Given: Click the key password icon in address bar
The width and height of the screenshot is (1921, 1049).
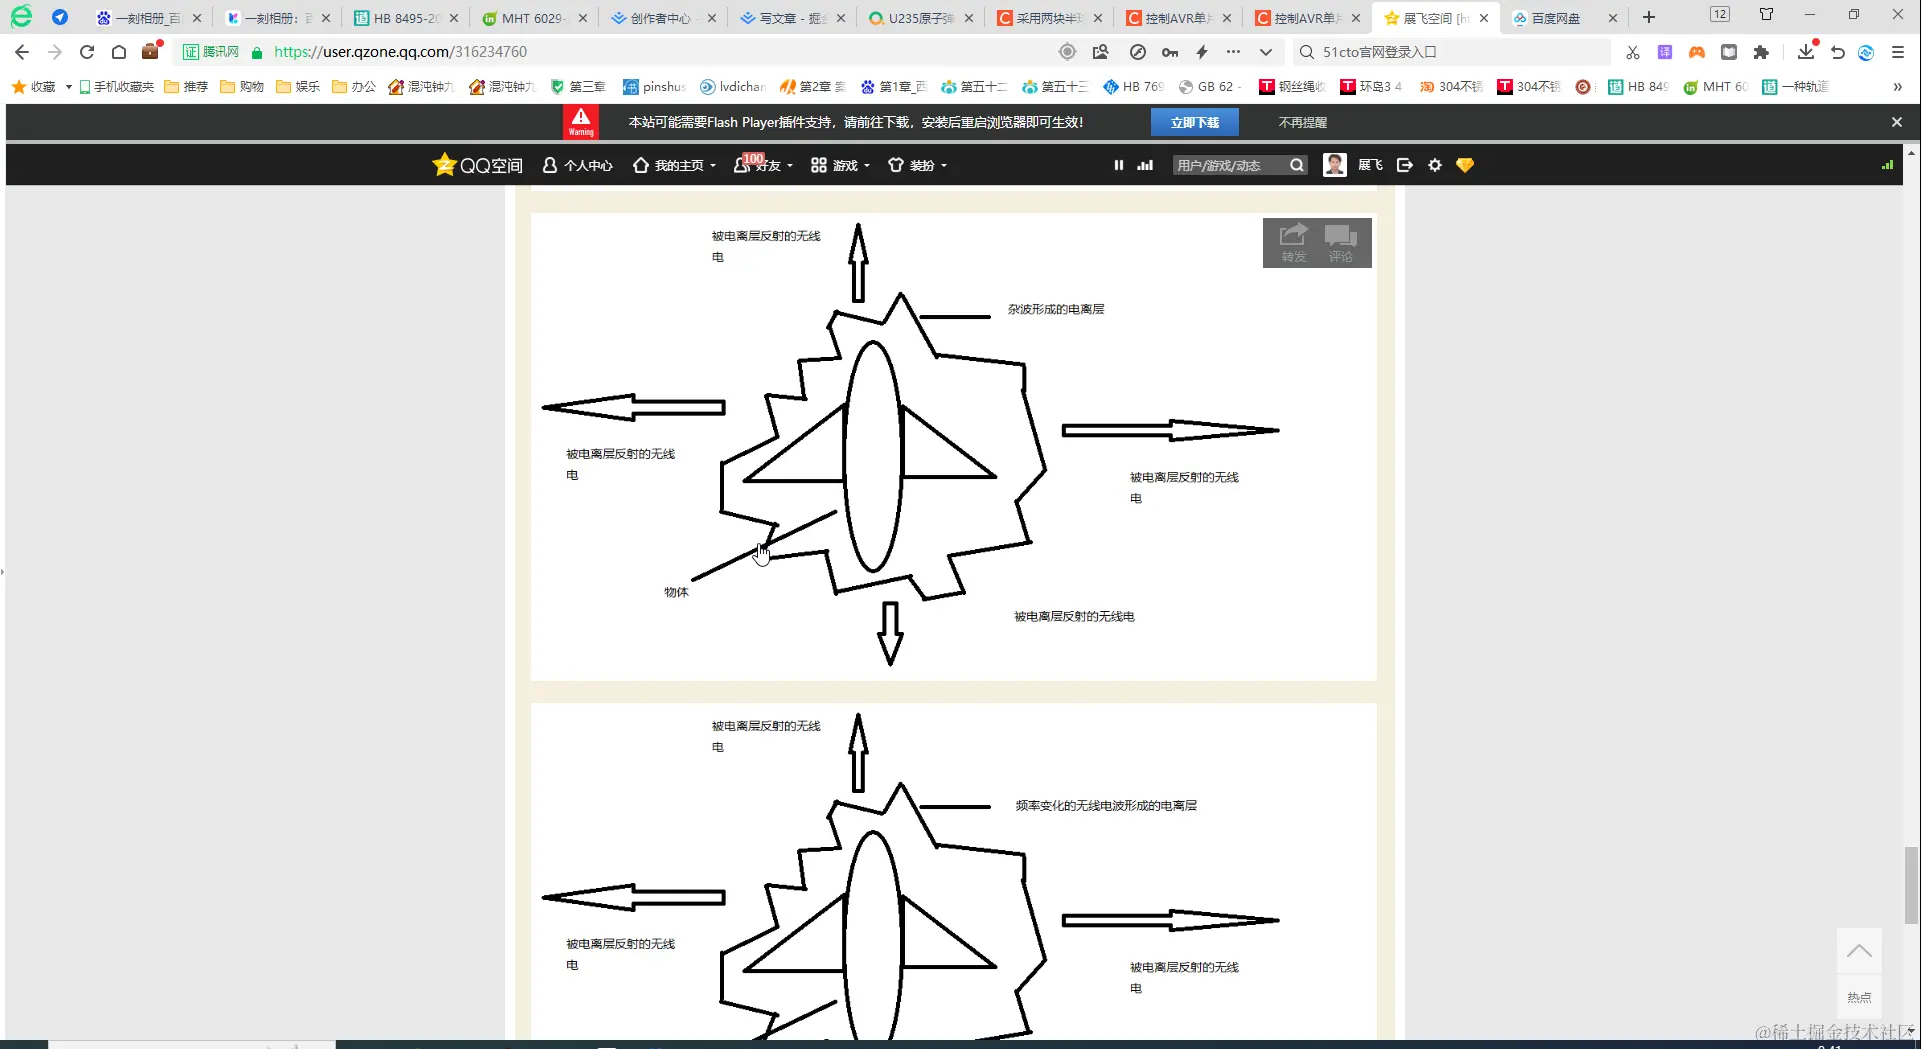Looking at the screenshot, I should click(x=1170, y=52).
